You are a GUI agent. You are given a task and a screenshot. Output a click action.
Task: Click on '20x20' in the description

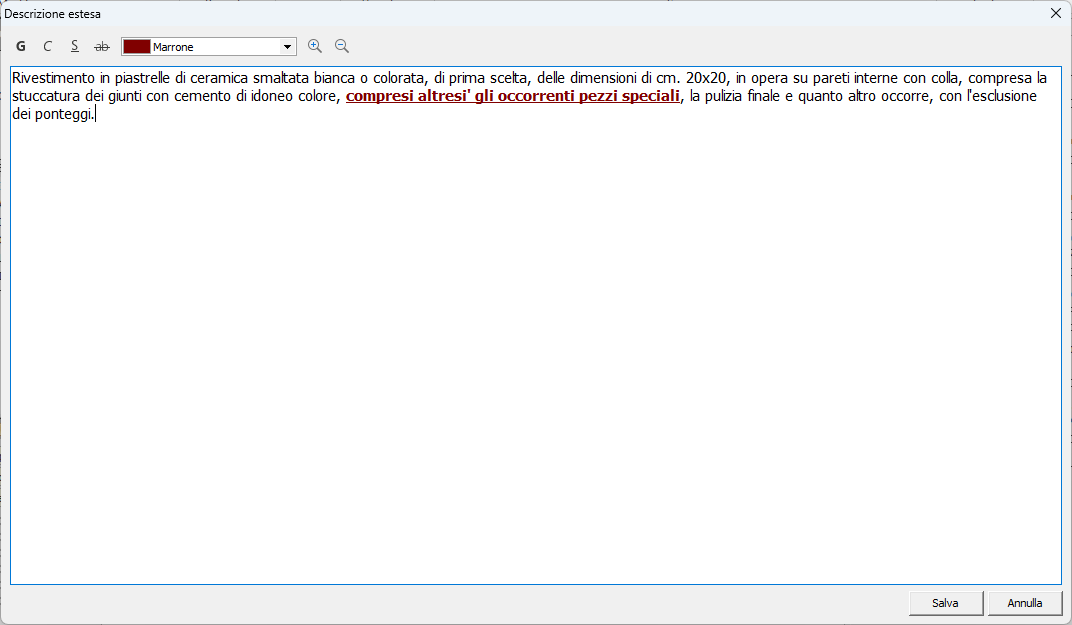pos(706,78)
